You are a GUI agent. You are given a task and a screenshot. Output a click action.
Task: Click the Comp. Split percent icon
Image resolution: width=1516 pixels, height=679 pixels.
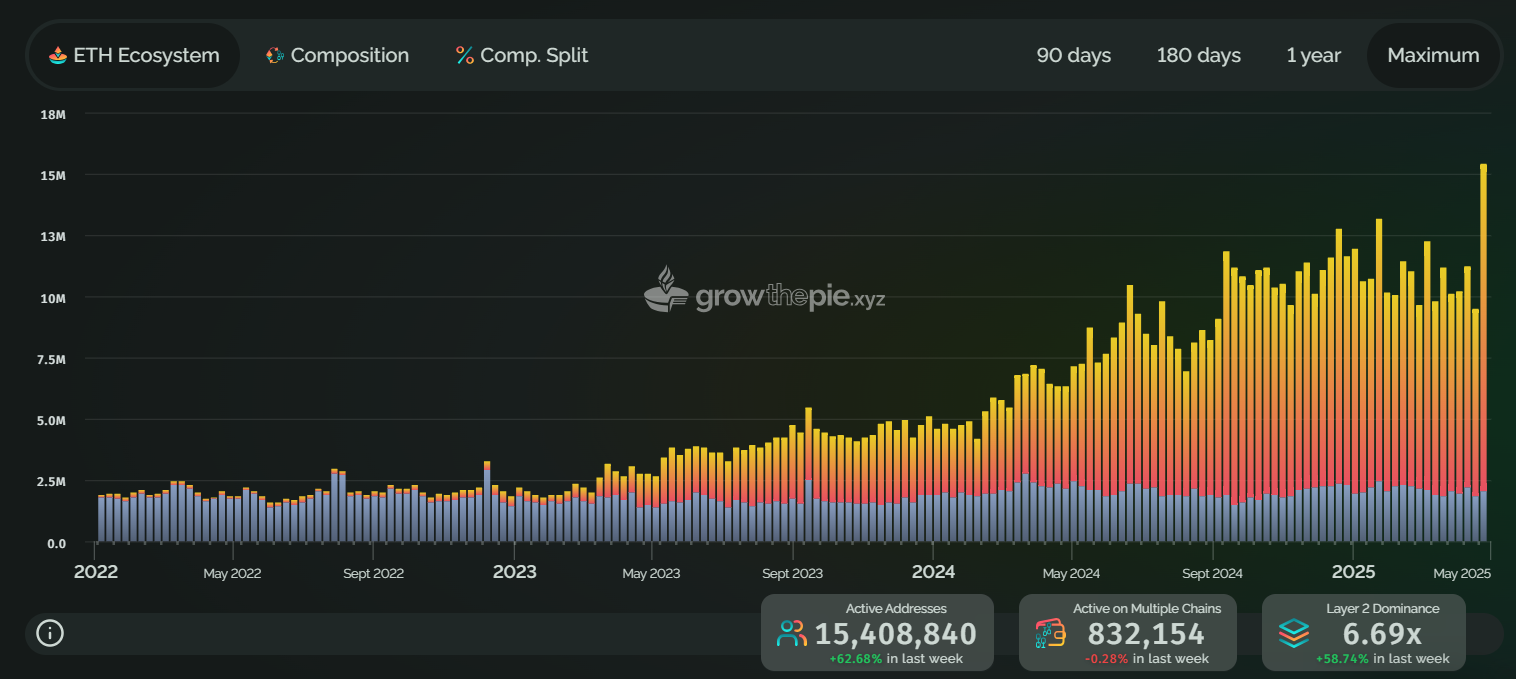point(465,56)
